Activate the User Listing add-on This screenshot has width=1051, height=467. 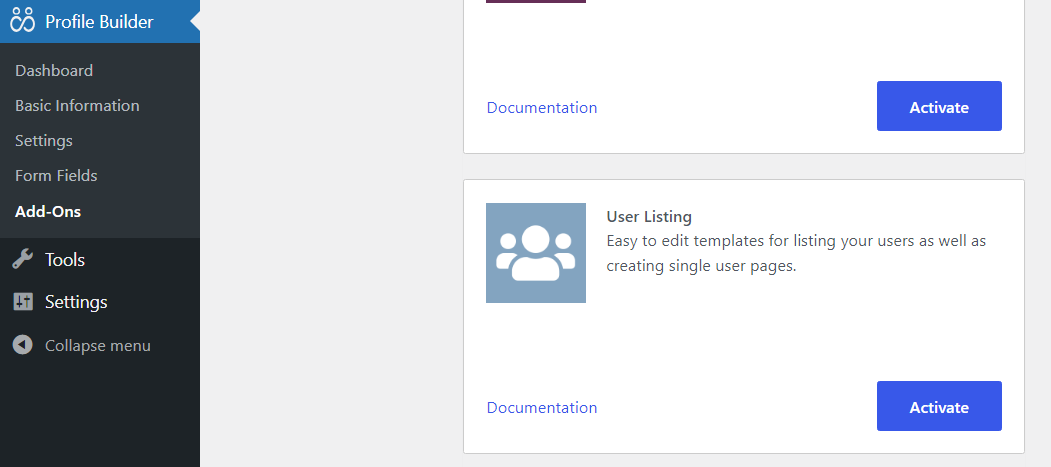click(939, 406)
